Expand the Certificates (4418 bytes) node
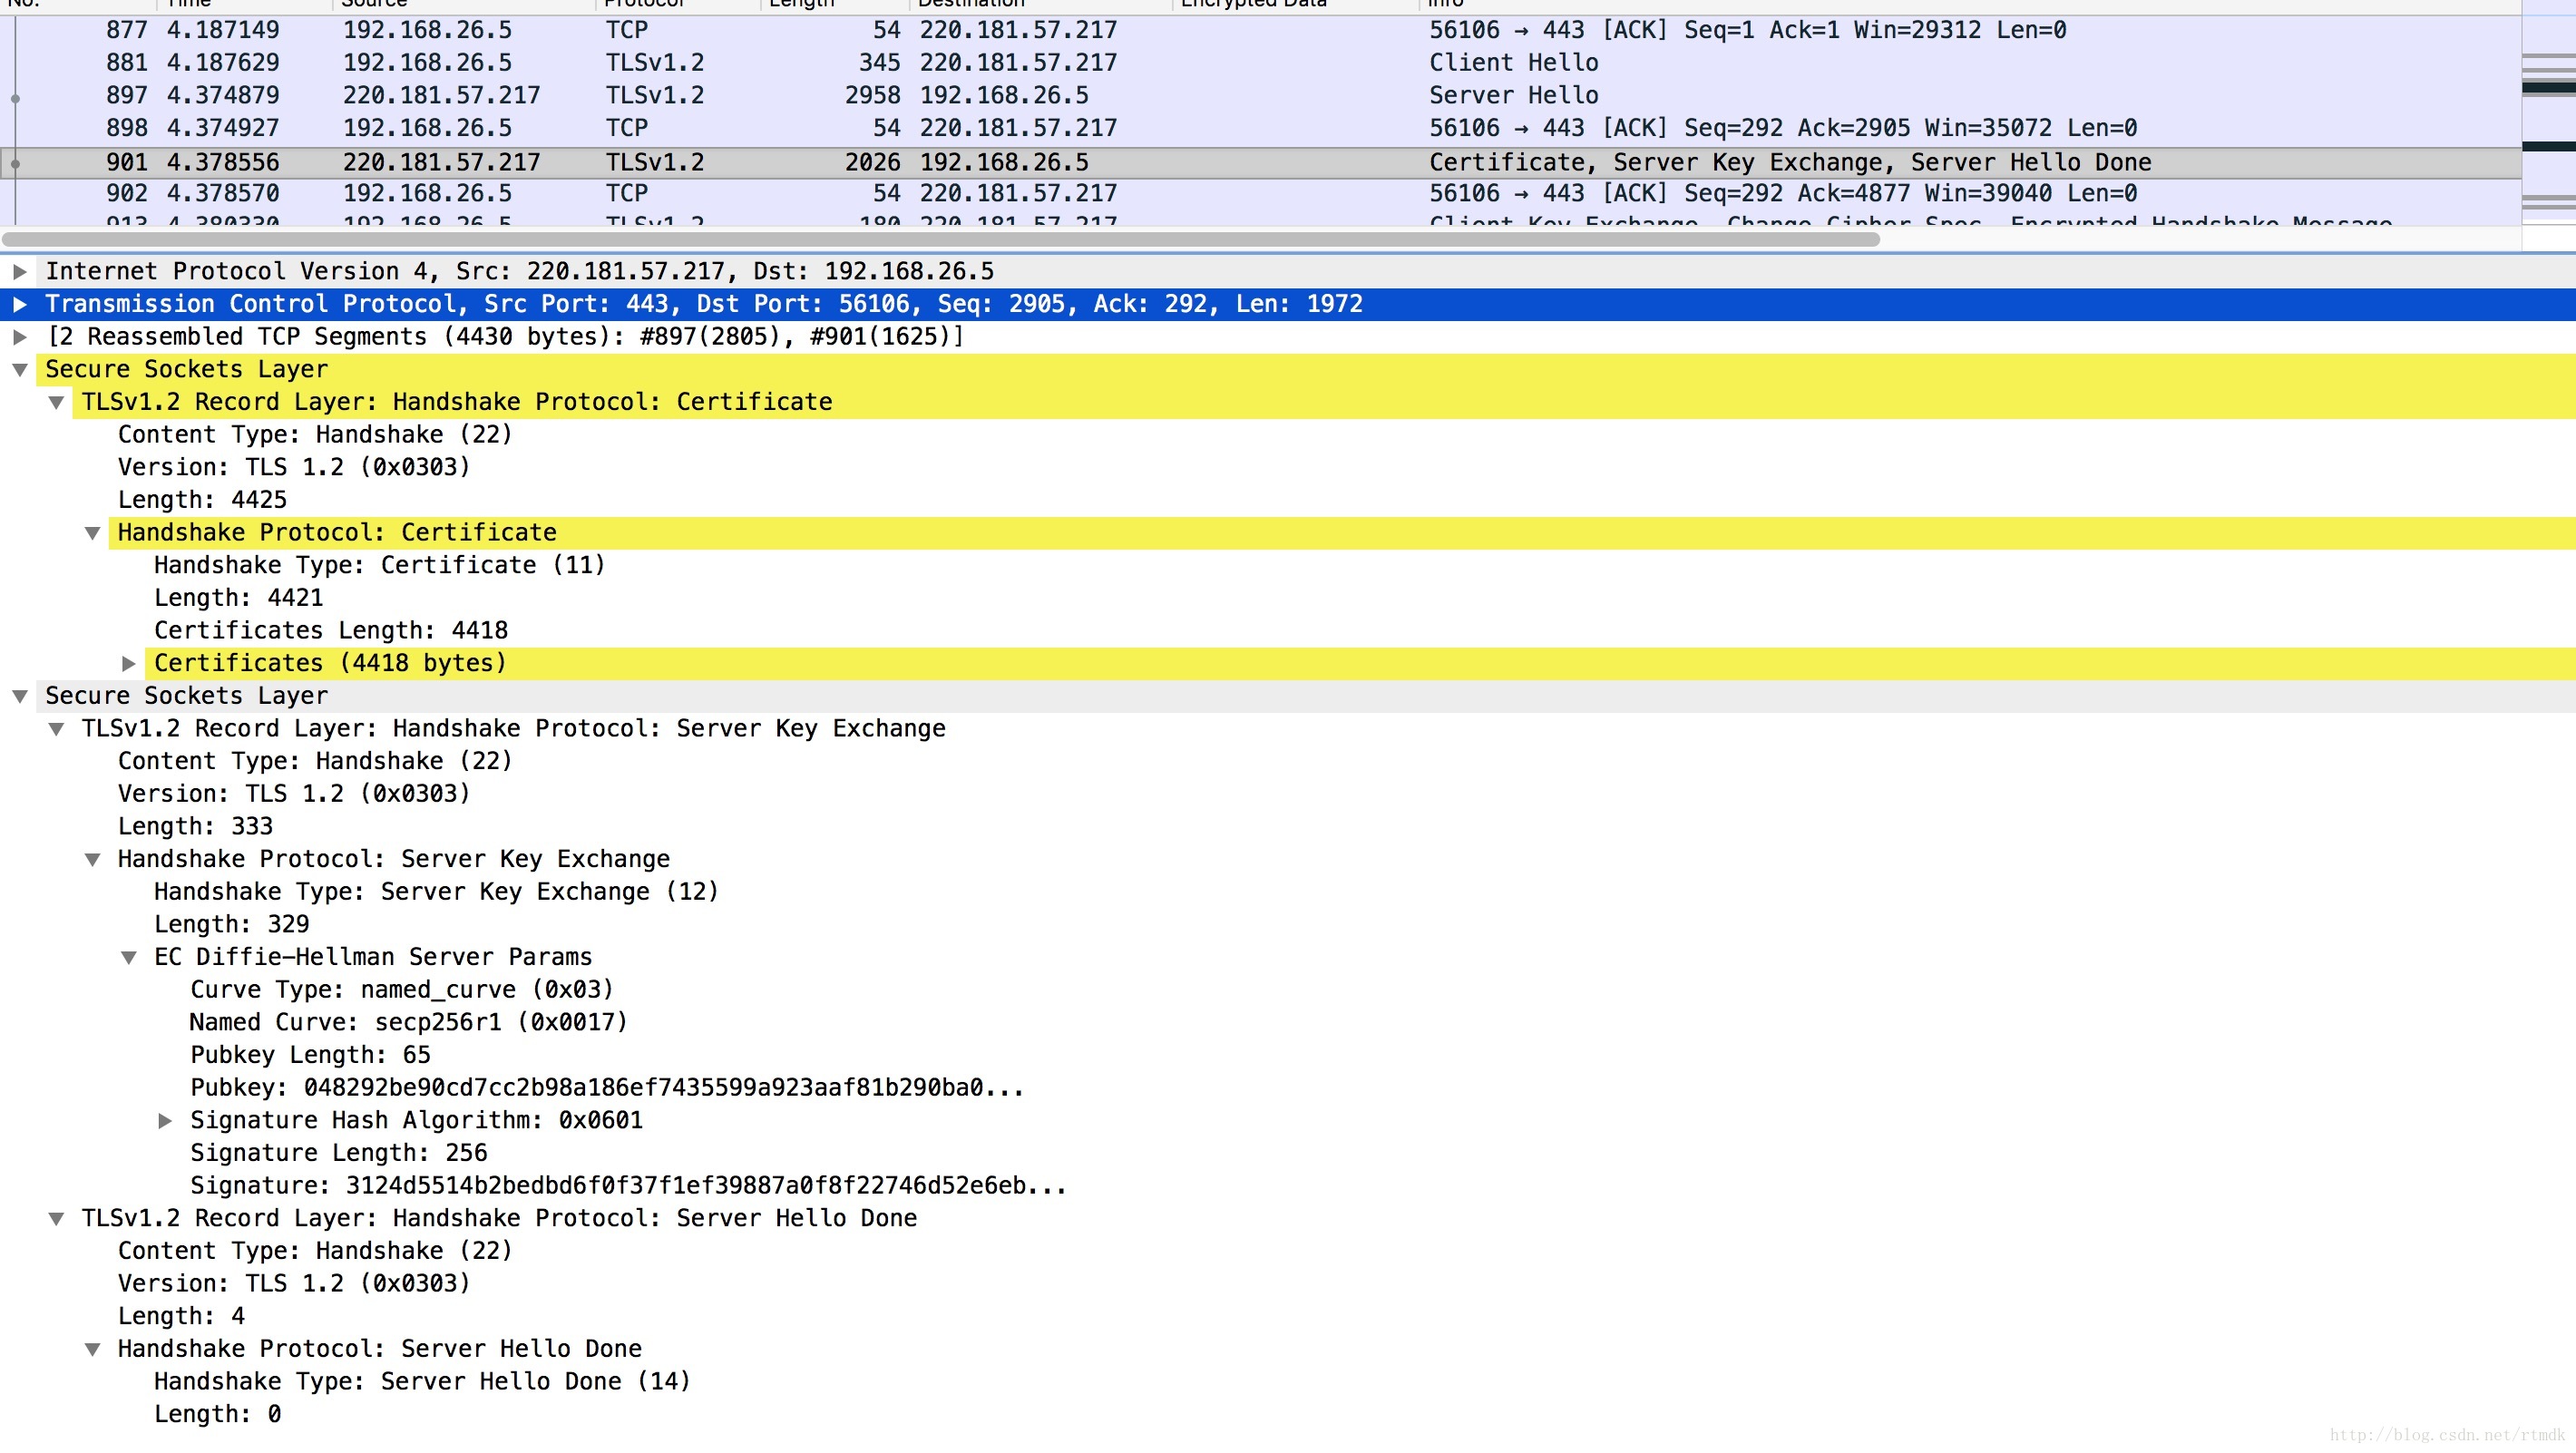 pos(128,664)
